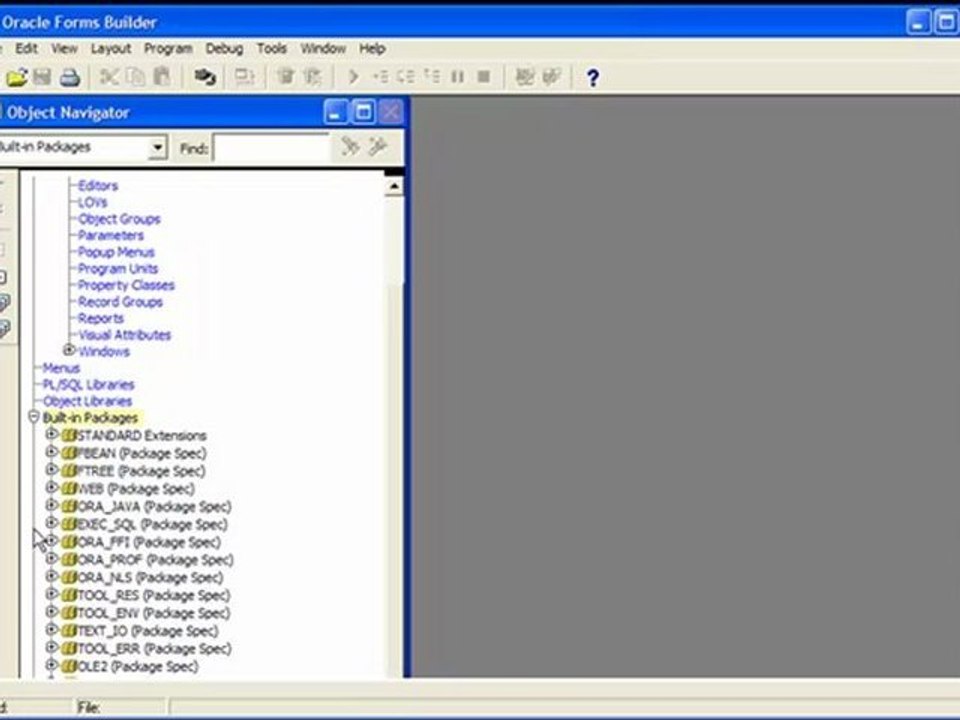Click the Open folder toolbar icon

(x=17, y=77)
